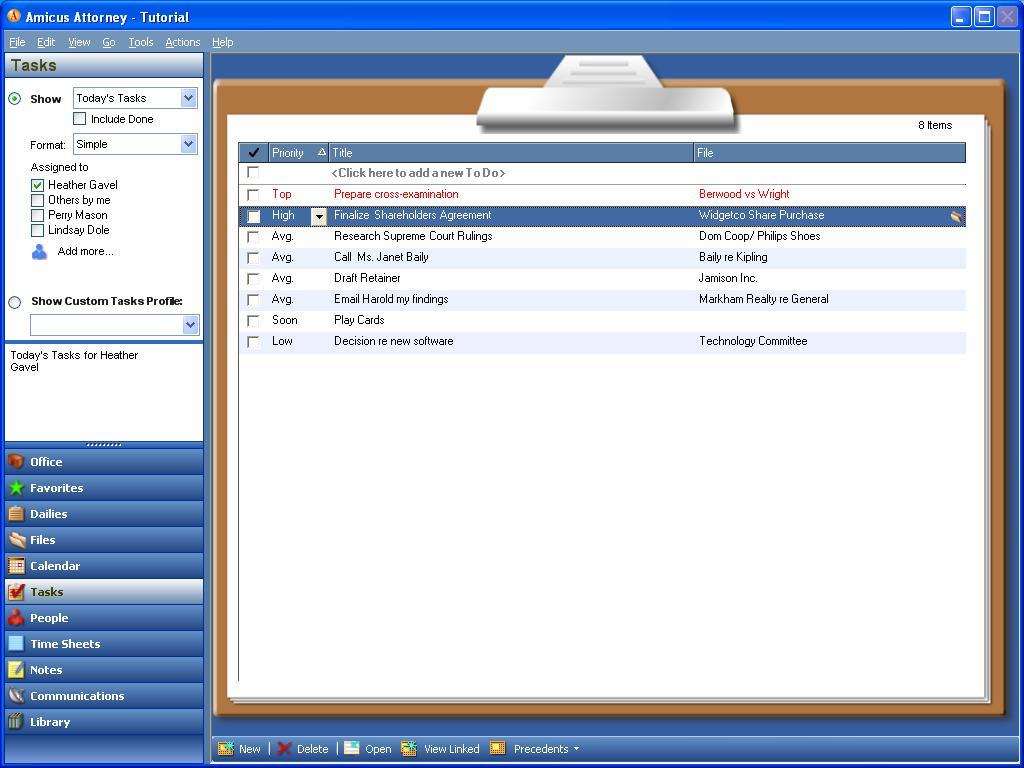Sort by the Title column header
Viewport: 1024px width, 768px height.
pos(511,153)
